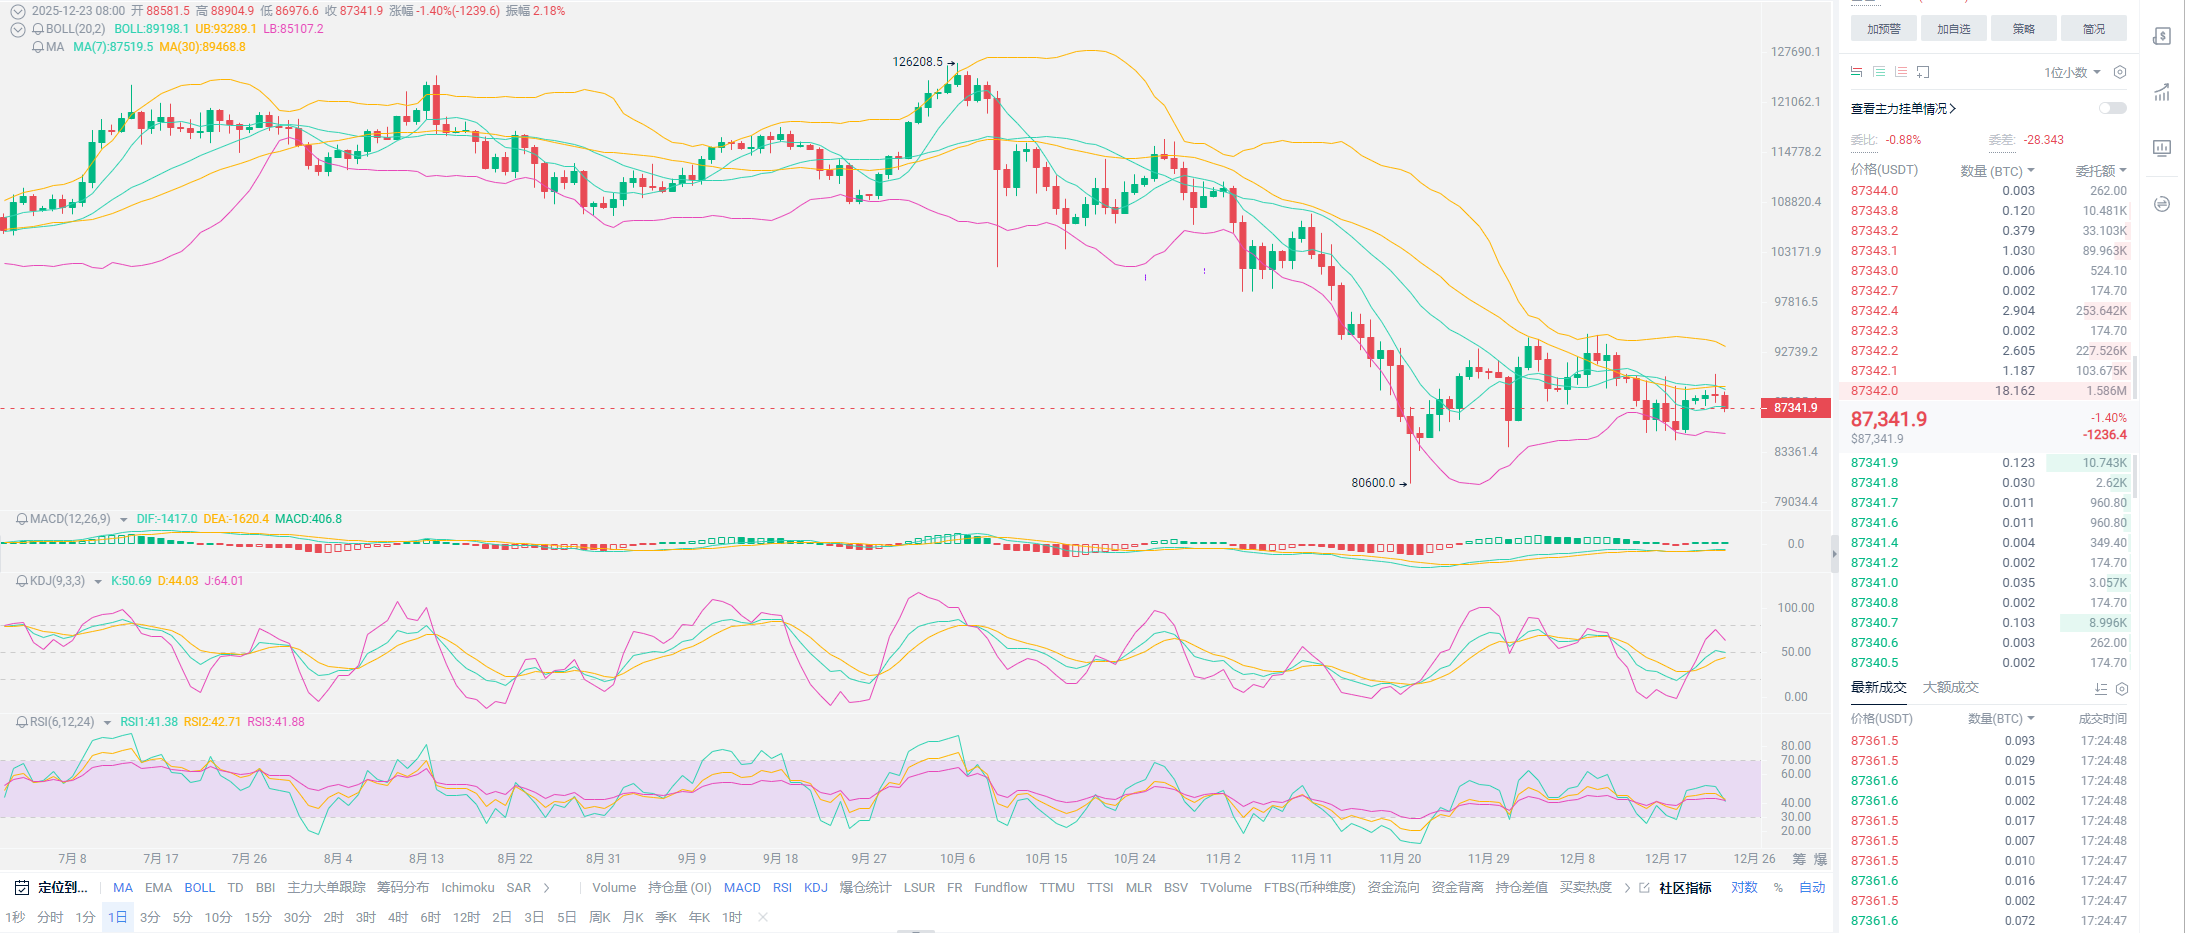Click the 87341.9 current price marker on axis
This screenshot has width=2185, height=933.
(1795, 408)
